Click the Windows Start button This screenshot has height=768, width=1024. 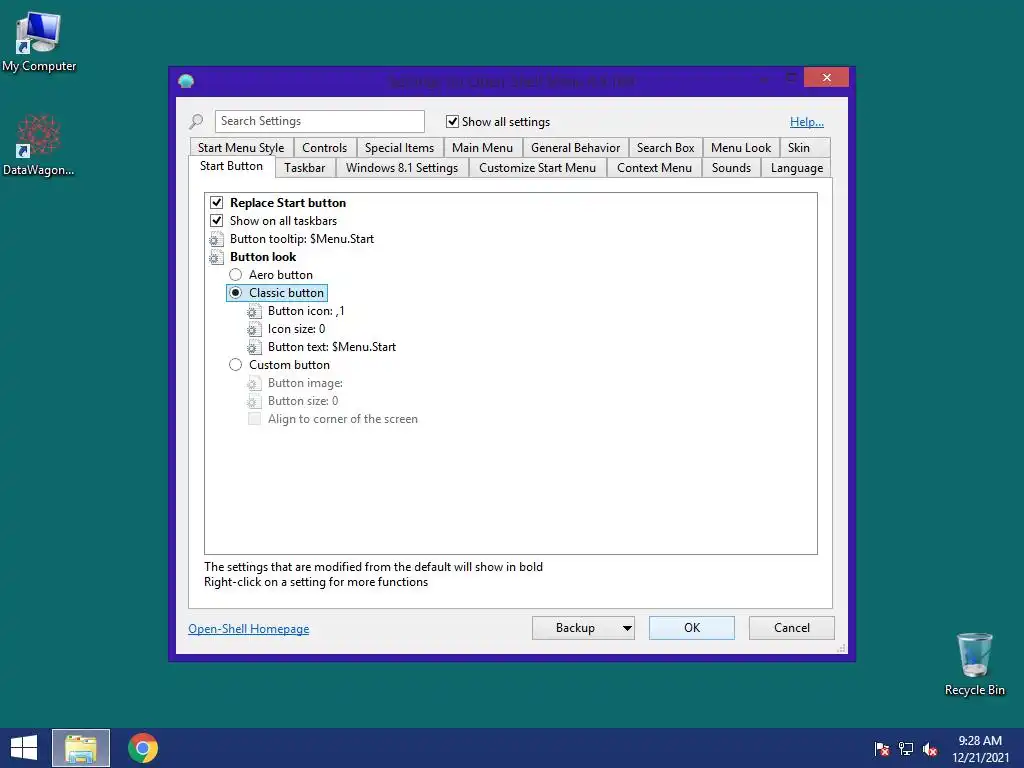(24, 748)
